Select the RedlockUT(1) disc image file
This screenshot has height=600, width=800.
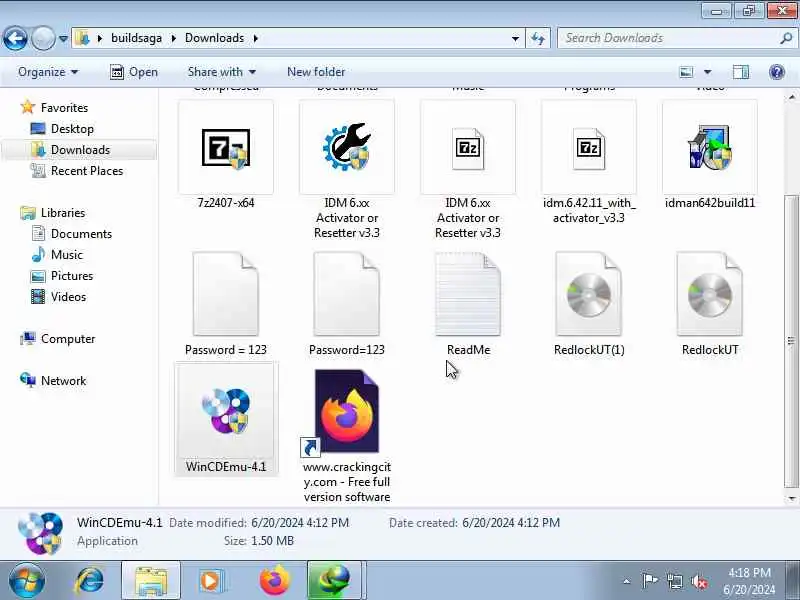coord(588,294)
